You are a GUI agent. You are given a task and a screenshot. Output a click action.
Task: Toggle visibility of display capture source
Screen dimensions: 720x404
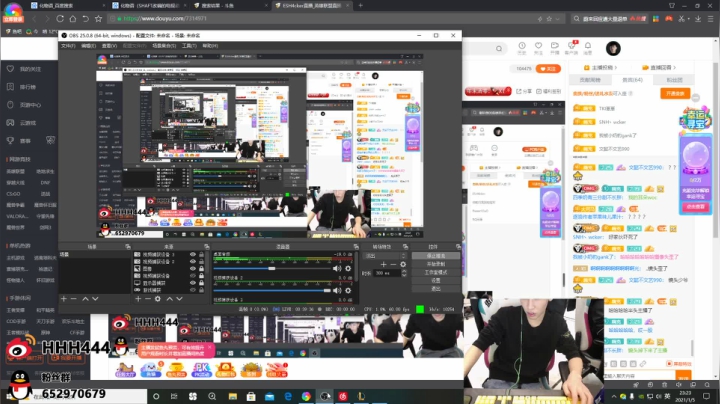(193, 283)
